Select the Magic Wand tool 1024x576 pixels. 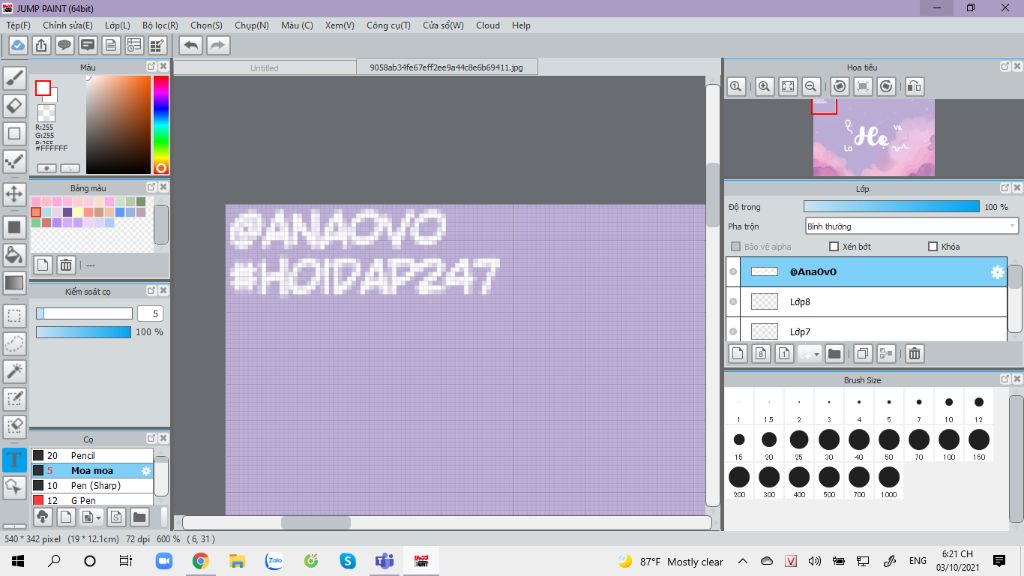[x=14, y=371]
